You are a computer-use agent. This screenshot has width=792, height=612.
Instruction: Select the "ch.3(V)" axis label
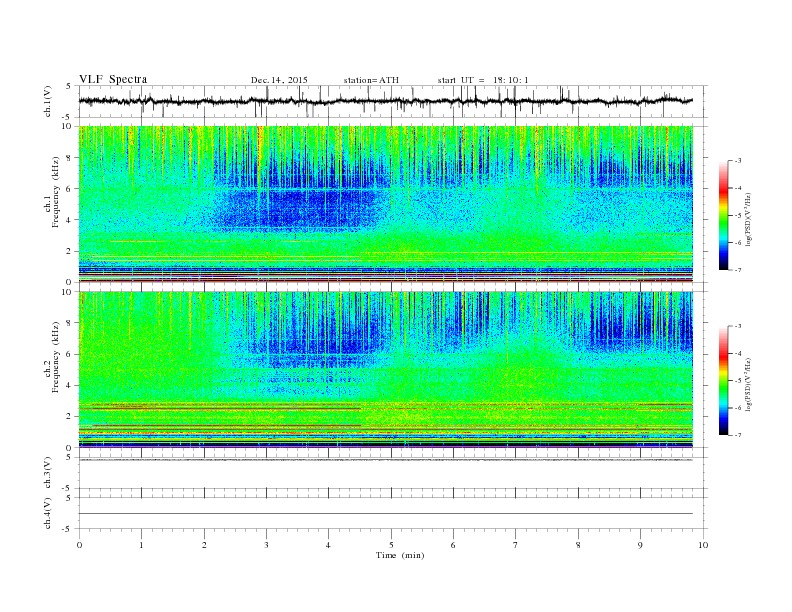pyautogui.click(x=47, y=472)
